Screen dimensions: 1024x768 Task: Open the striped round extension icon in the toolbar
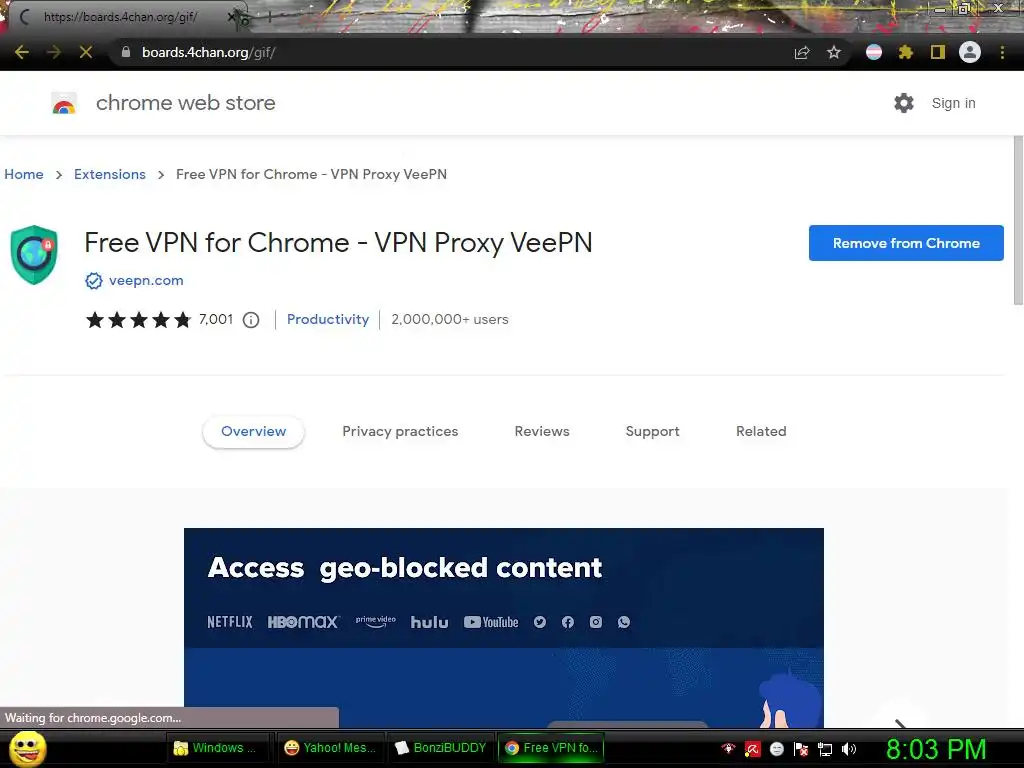point(874,52)
